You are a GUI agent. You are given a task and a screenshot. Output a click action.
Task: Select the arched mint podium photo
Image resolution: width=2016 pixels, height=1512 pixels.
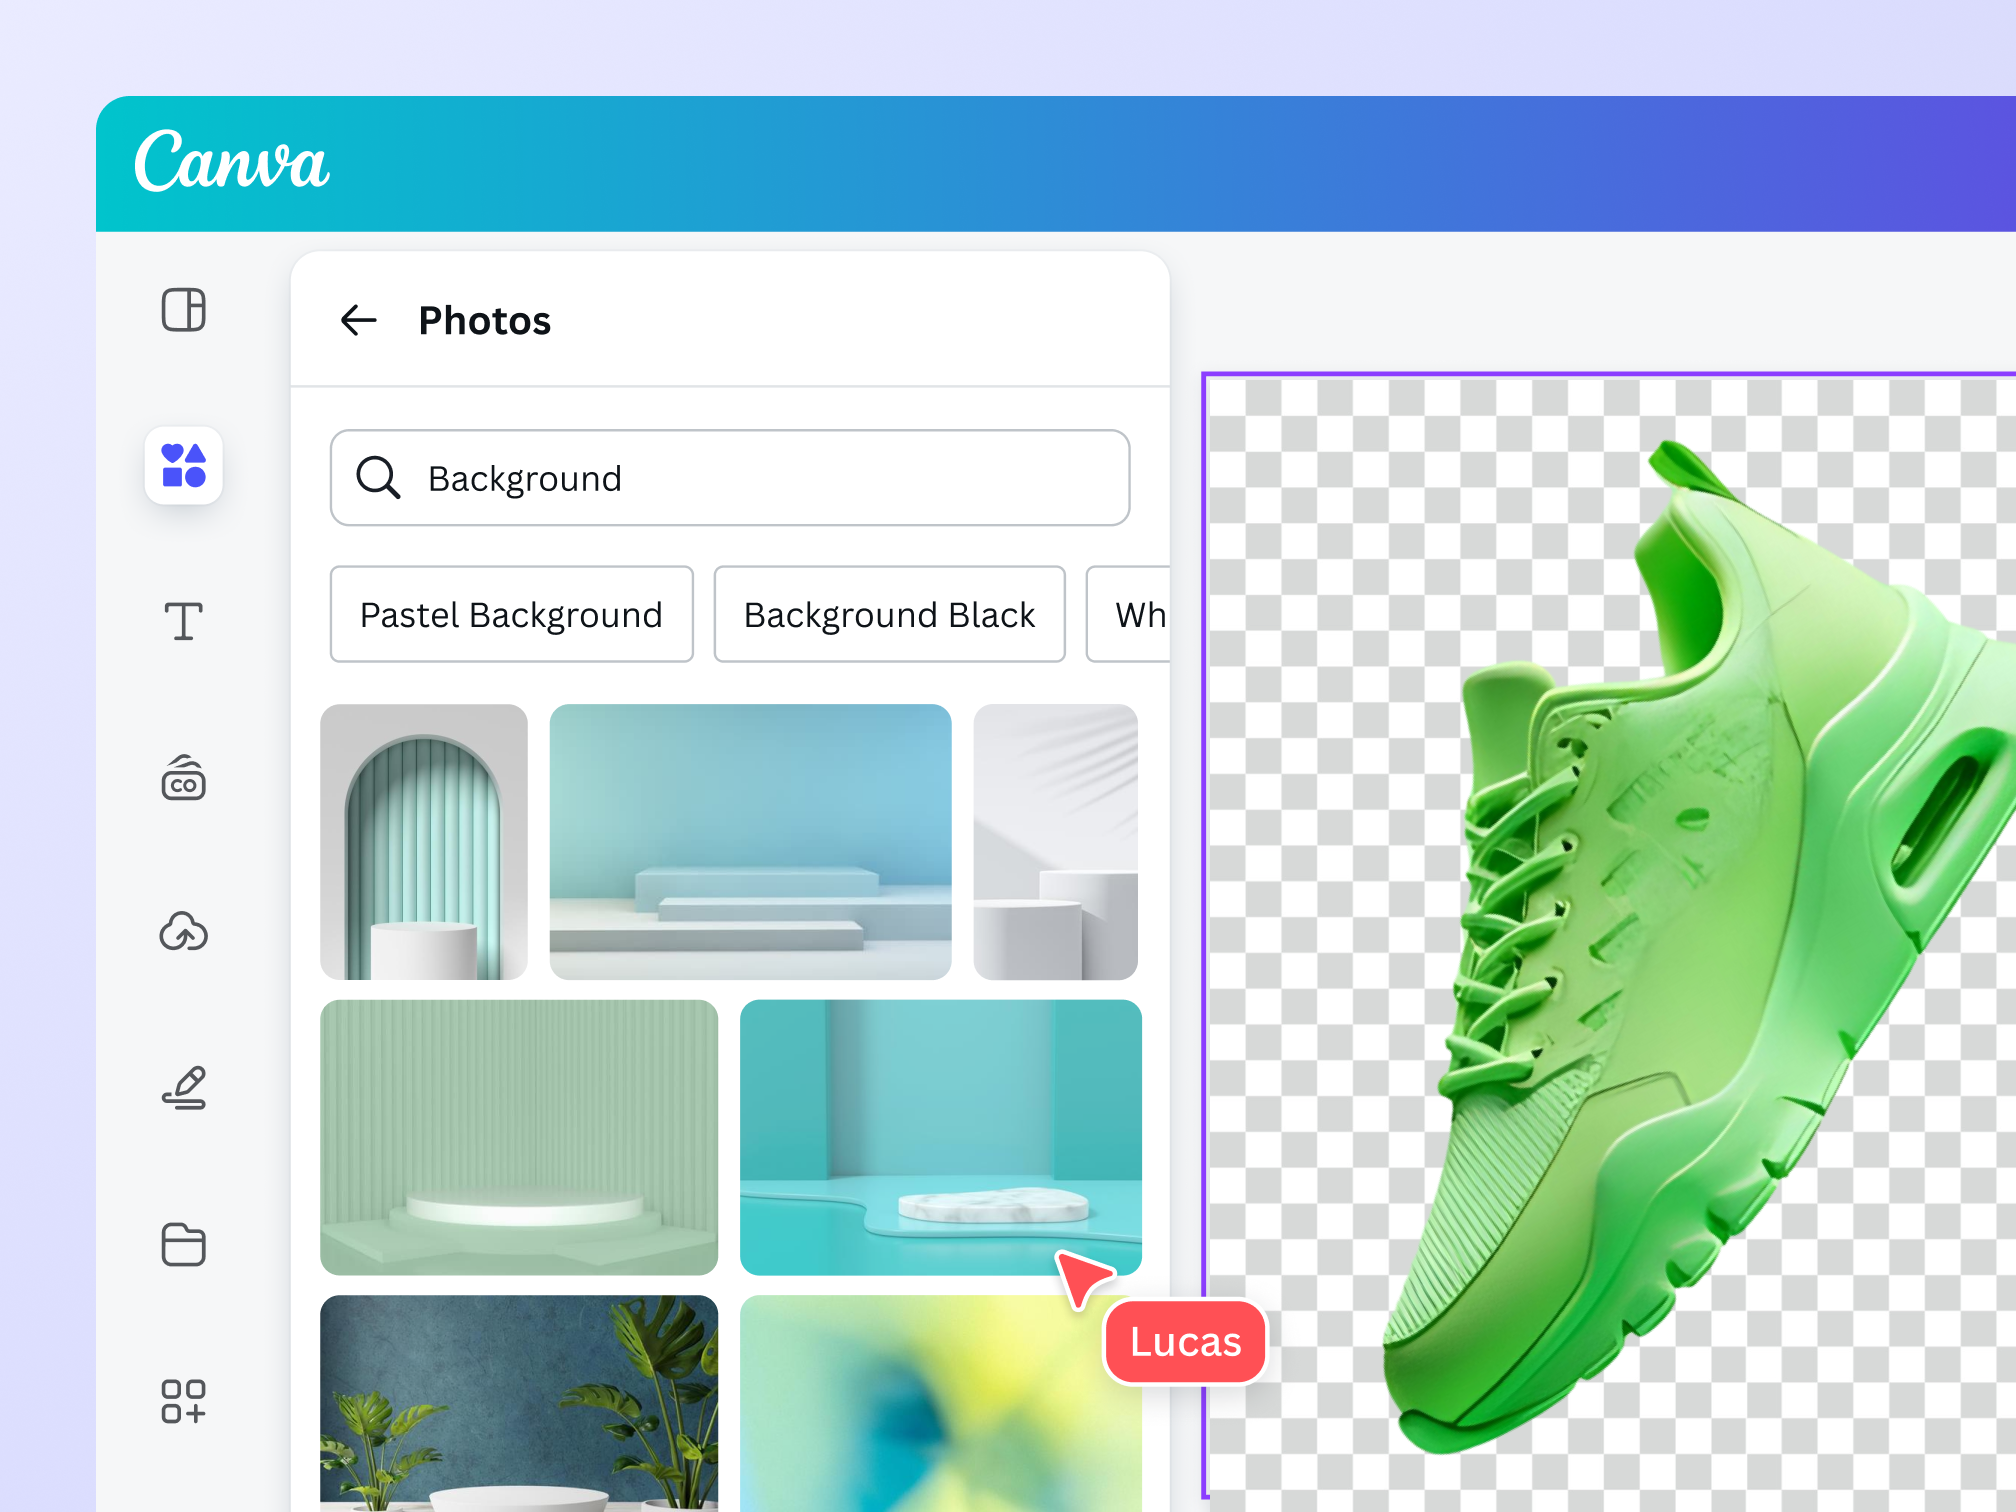pyautogui.click(x=423, y=841)
